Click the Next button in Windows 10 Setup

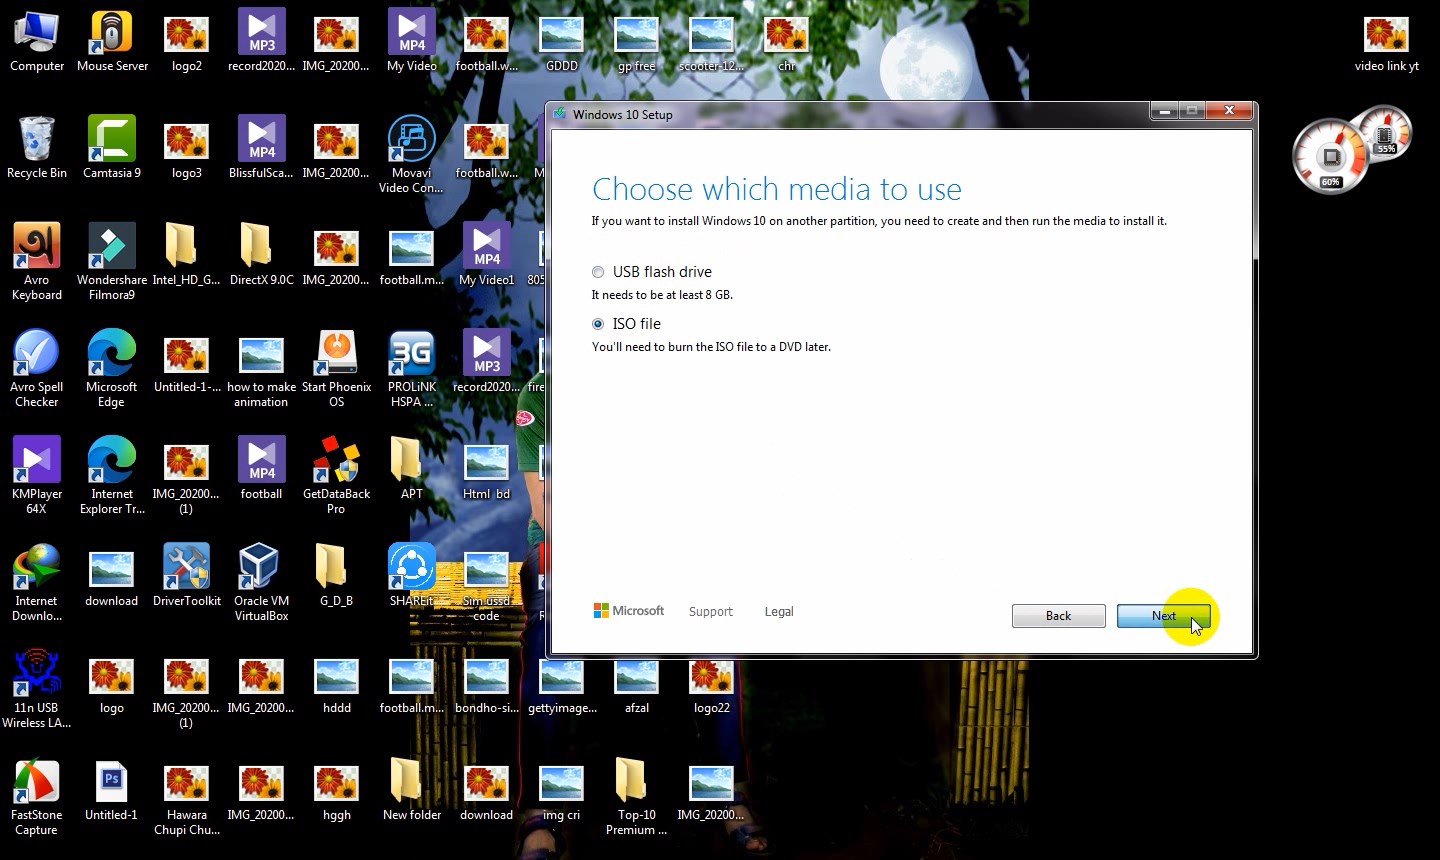(x=1164, y=616)
